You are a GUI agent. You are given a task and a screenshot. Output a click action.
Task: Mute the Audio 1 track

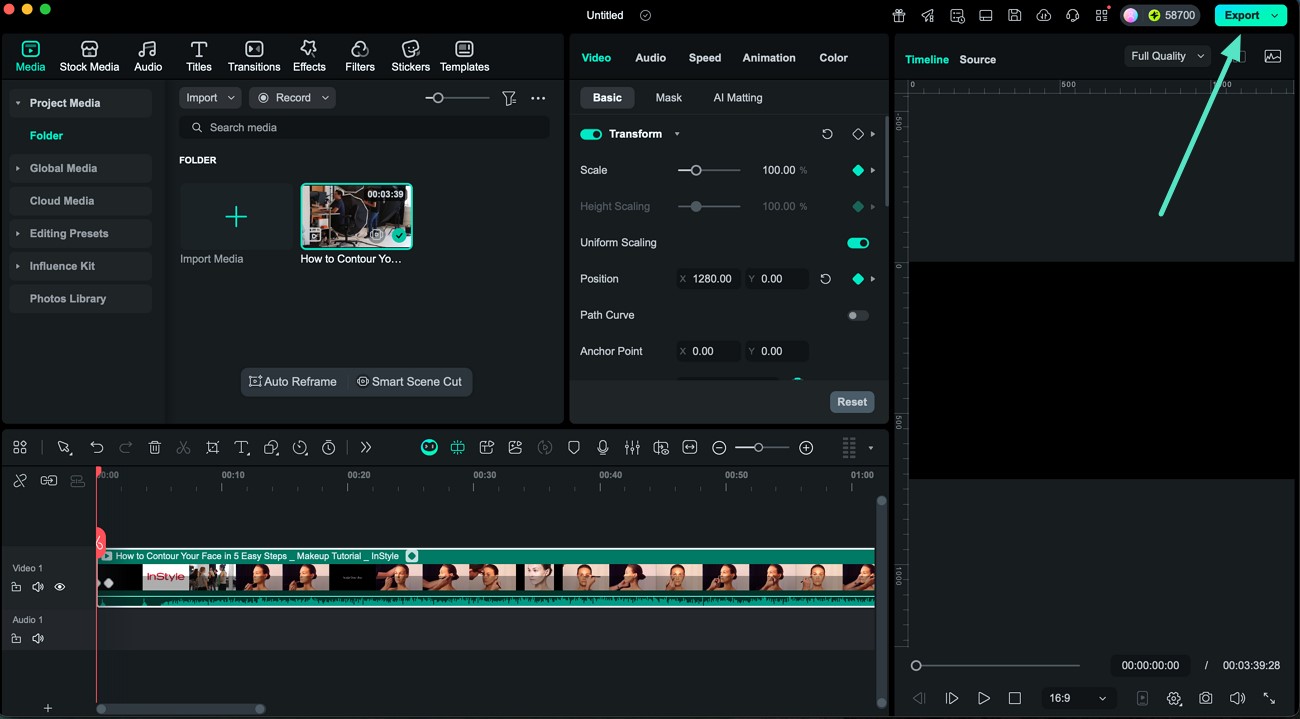click(37, 638)
